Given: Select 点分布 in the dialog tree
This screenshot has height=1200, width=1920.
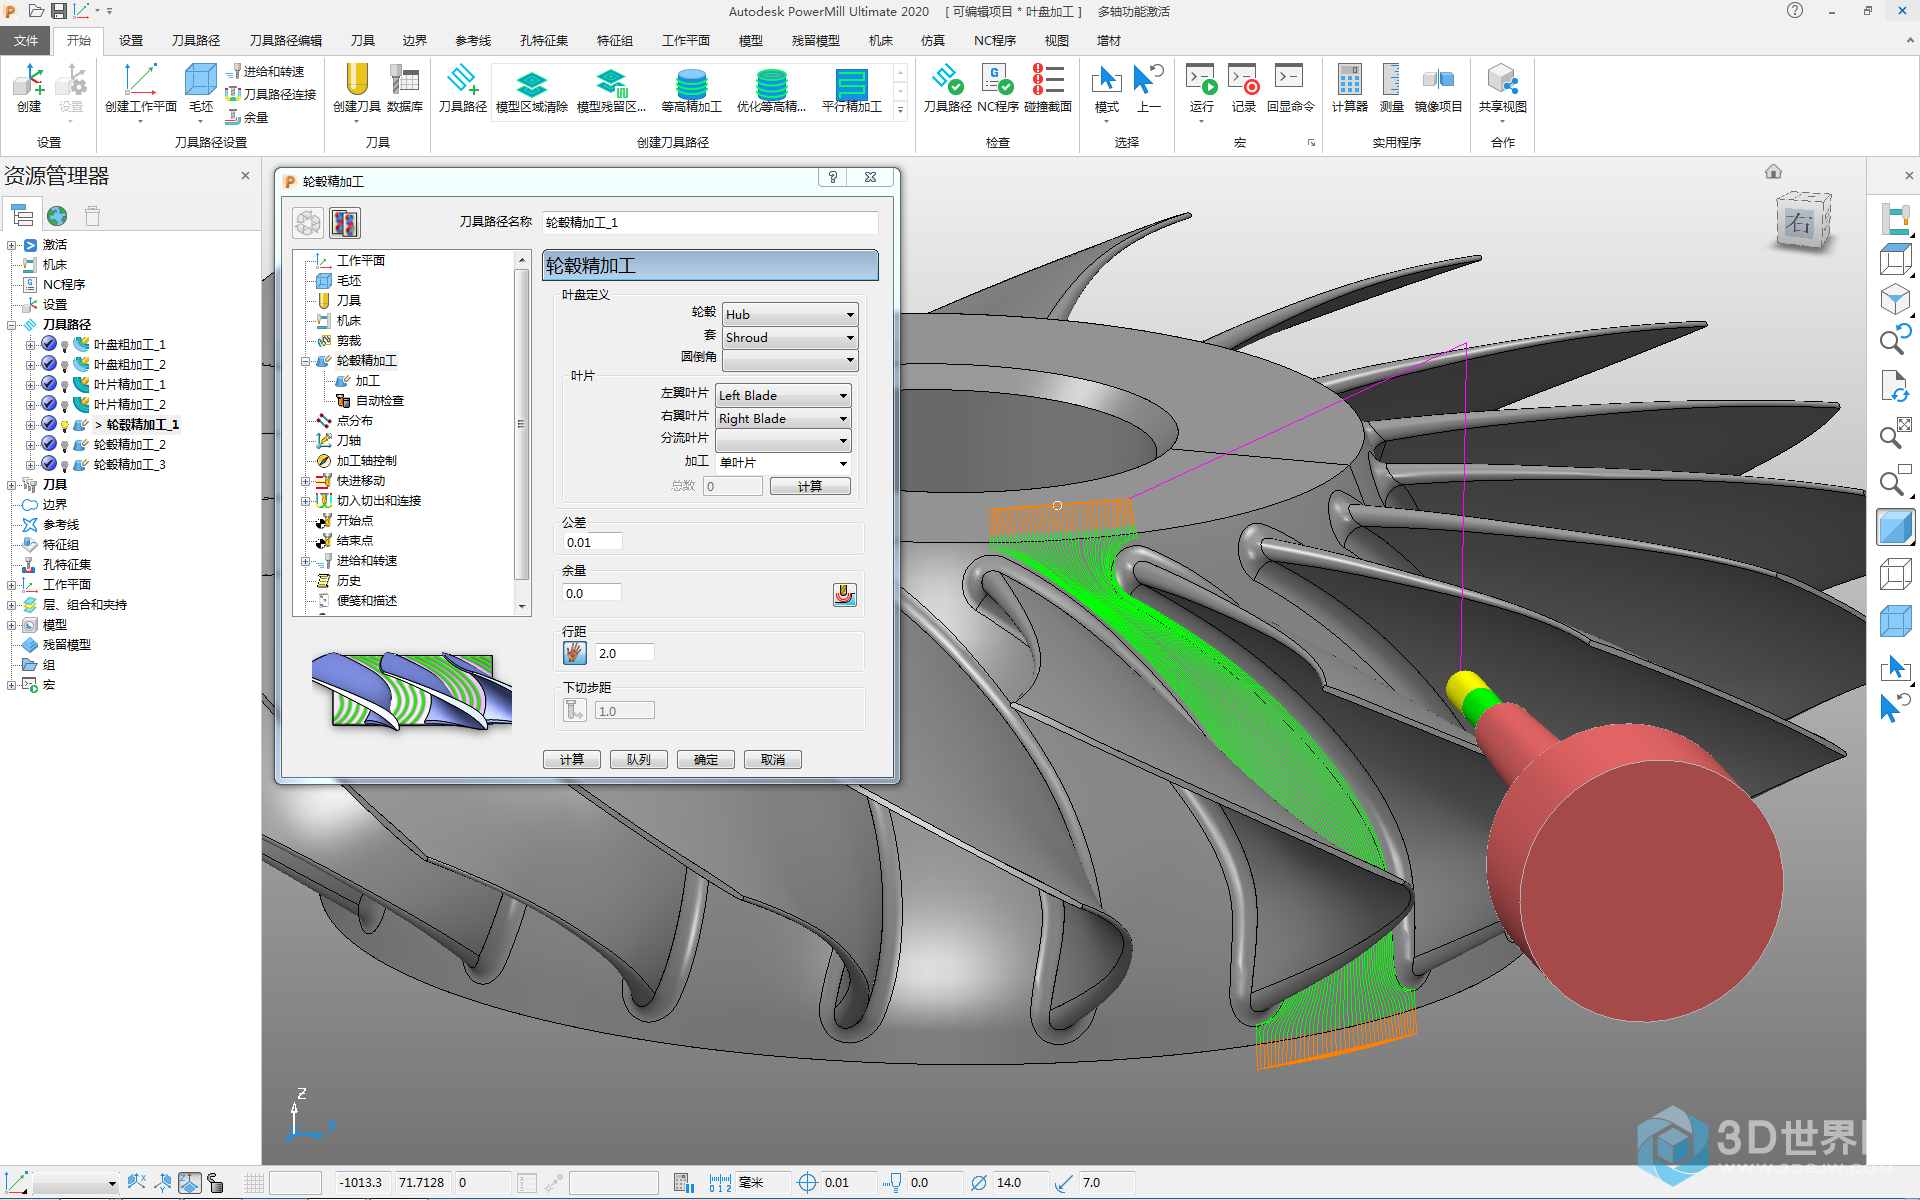Looking at the screenshot, I should point(354,421).
